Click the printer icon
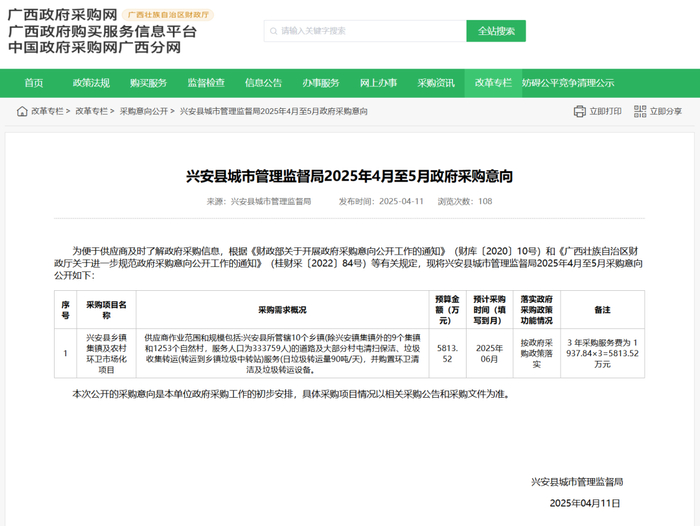This screenshot has height=526, width=700. point(579,111)
